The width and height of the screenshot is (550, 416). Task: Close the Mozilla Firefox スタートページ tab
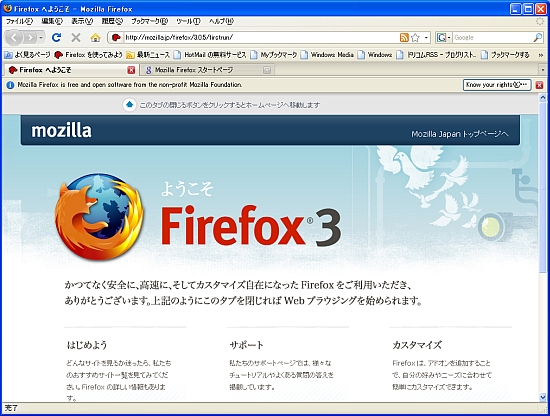pos(267,70)
